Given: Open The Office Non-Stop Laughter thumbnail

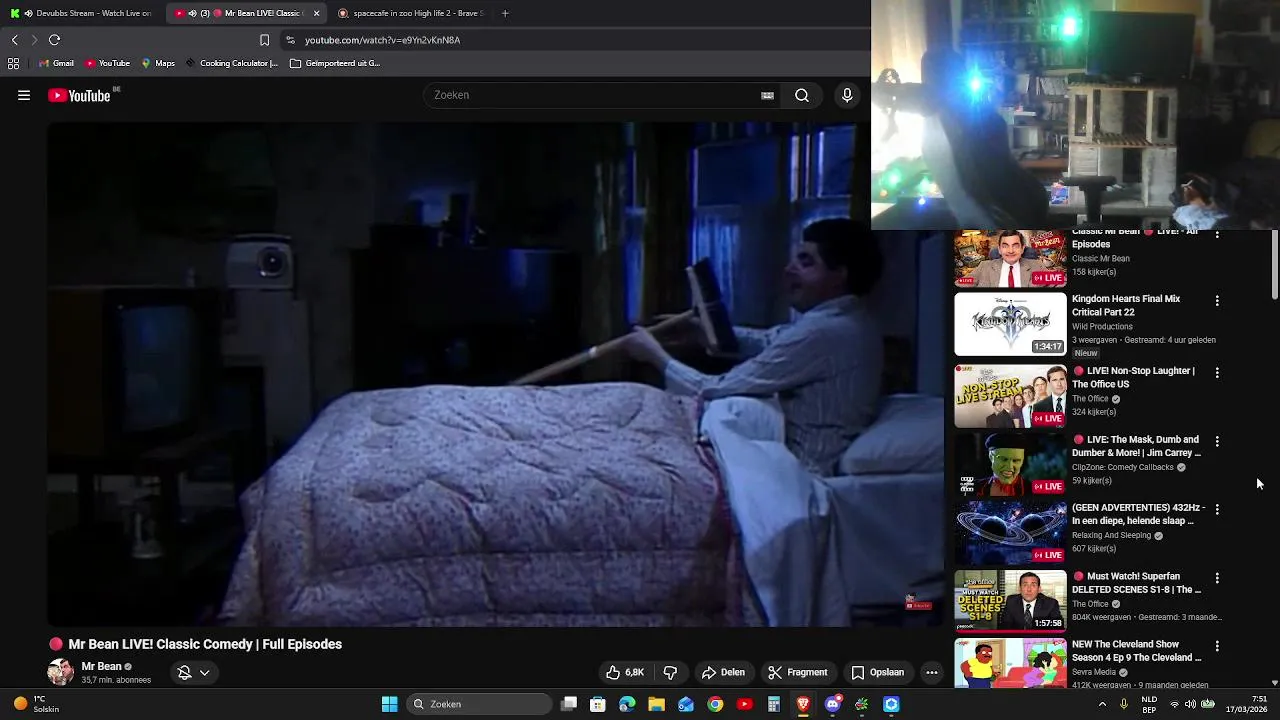Looking at the screenshot, I should [1010, 396].
